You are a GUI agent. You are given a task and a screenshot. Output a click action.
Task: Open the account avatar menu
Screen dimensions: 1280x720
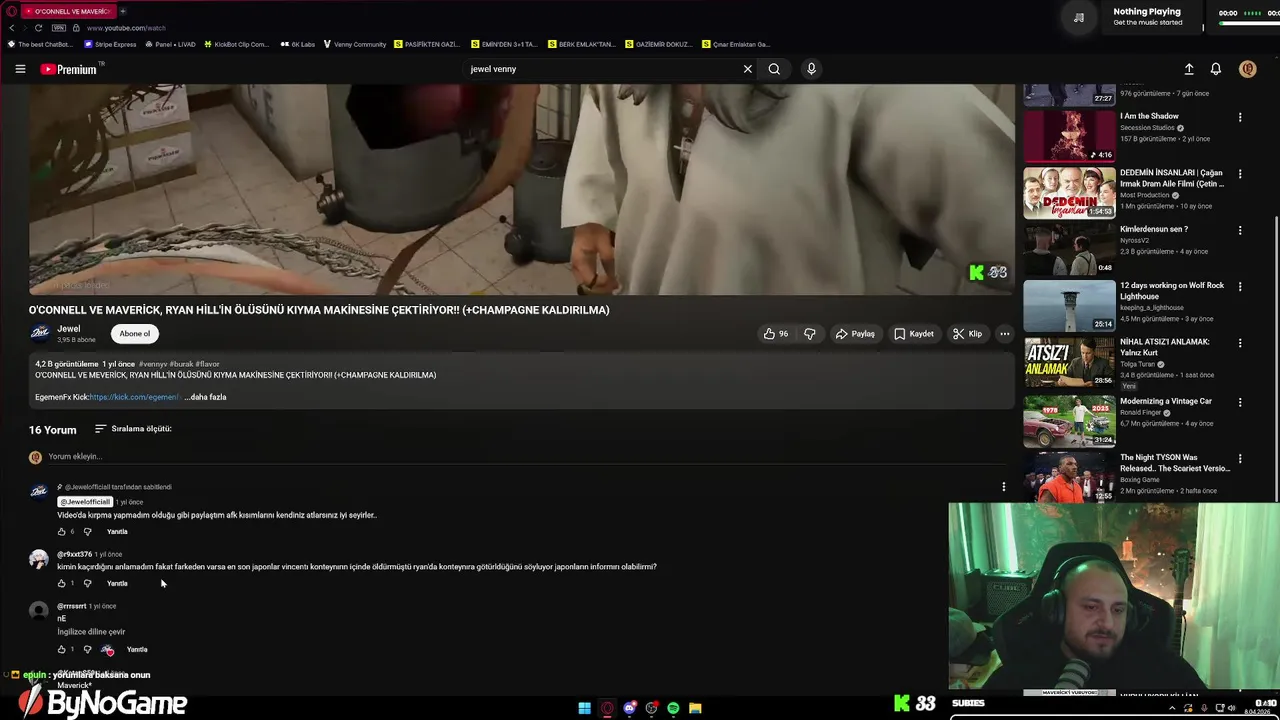tap(1247, 69)
